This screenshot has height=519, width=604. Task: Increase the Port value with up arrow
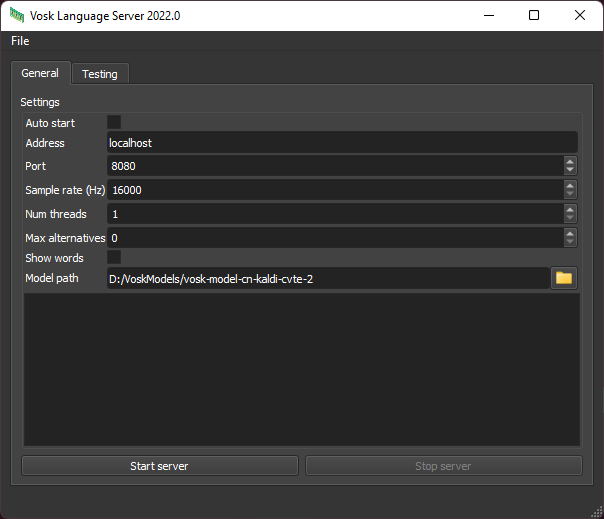(x=570, y=161)
